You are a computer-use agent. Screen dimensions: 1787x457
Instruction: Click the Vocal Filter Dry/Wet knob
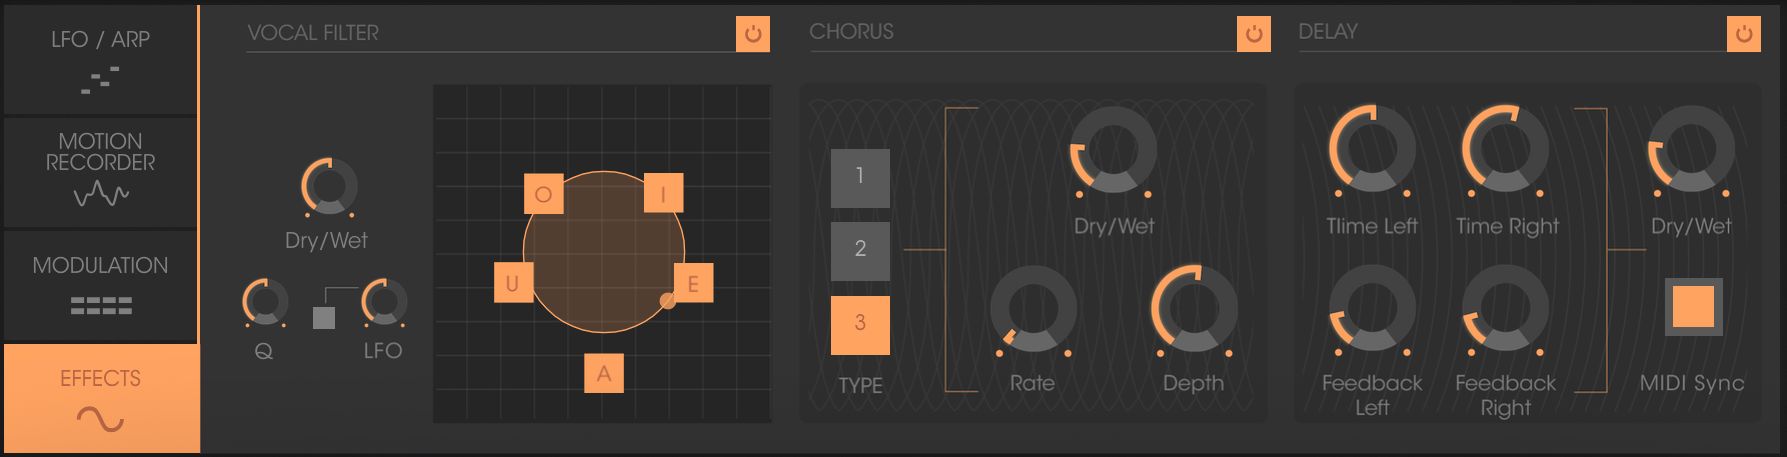click(329, 187)
